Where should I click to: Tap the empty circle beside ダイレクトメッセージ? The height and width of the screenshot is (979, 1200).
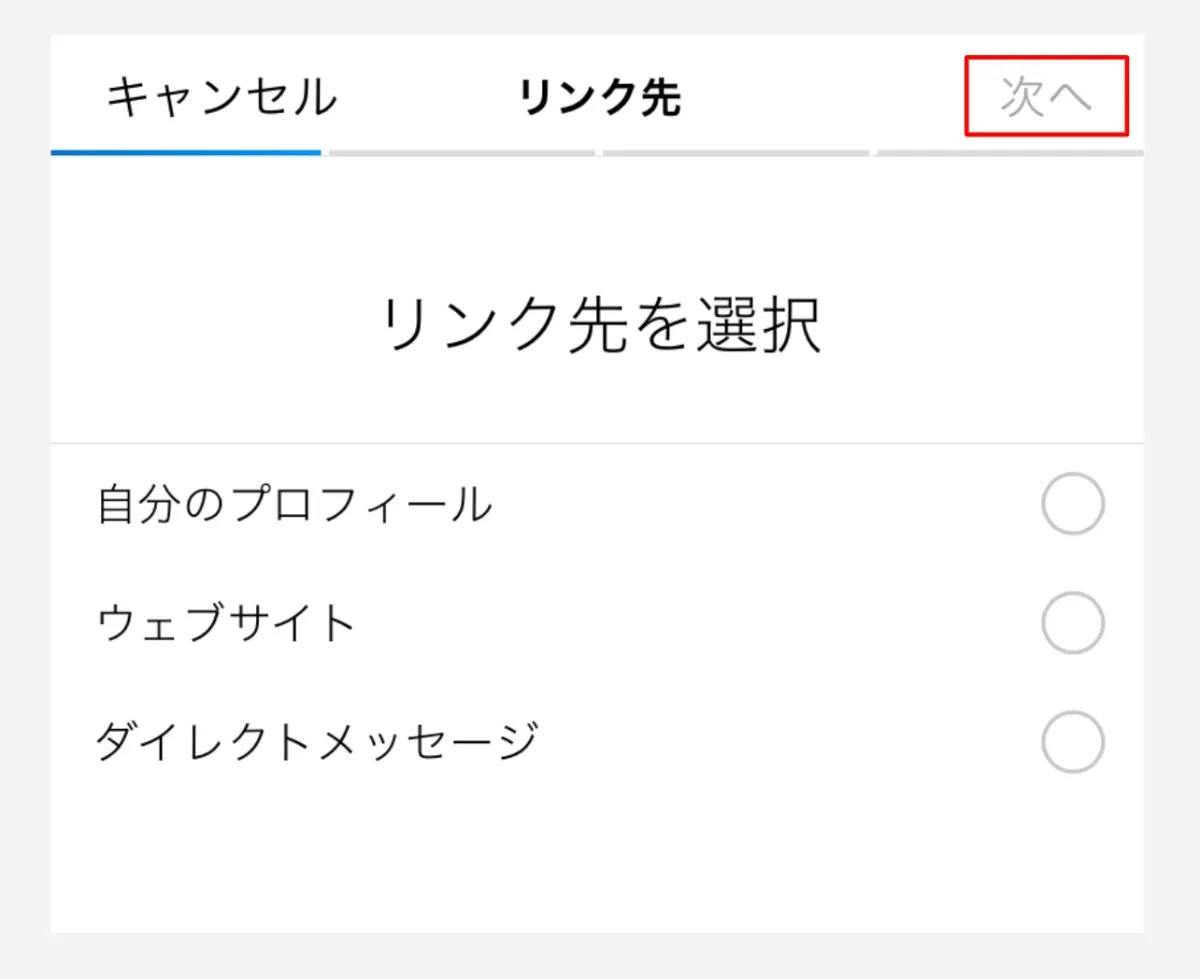[x=1072, y=740]
